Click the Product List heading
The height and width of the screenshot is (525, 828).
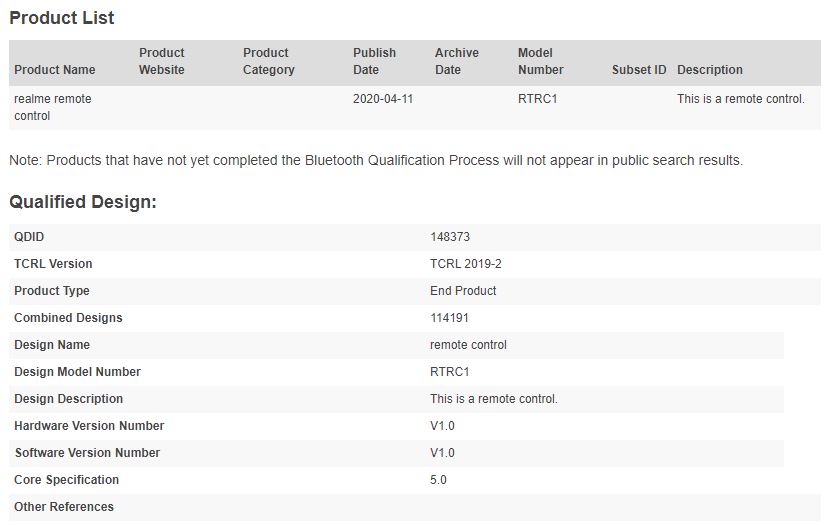[x=62, y=18]
